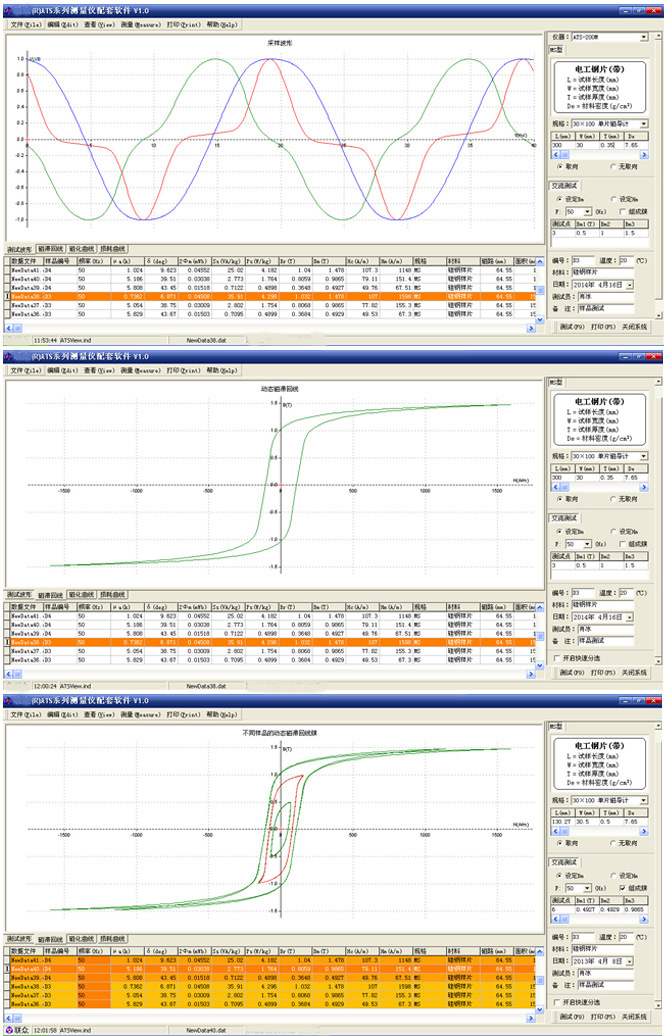Select NewData41.D4 row in top window
This screenshot has width=666, height=1036.
point(272,270)
